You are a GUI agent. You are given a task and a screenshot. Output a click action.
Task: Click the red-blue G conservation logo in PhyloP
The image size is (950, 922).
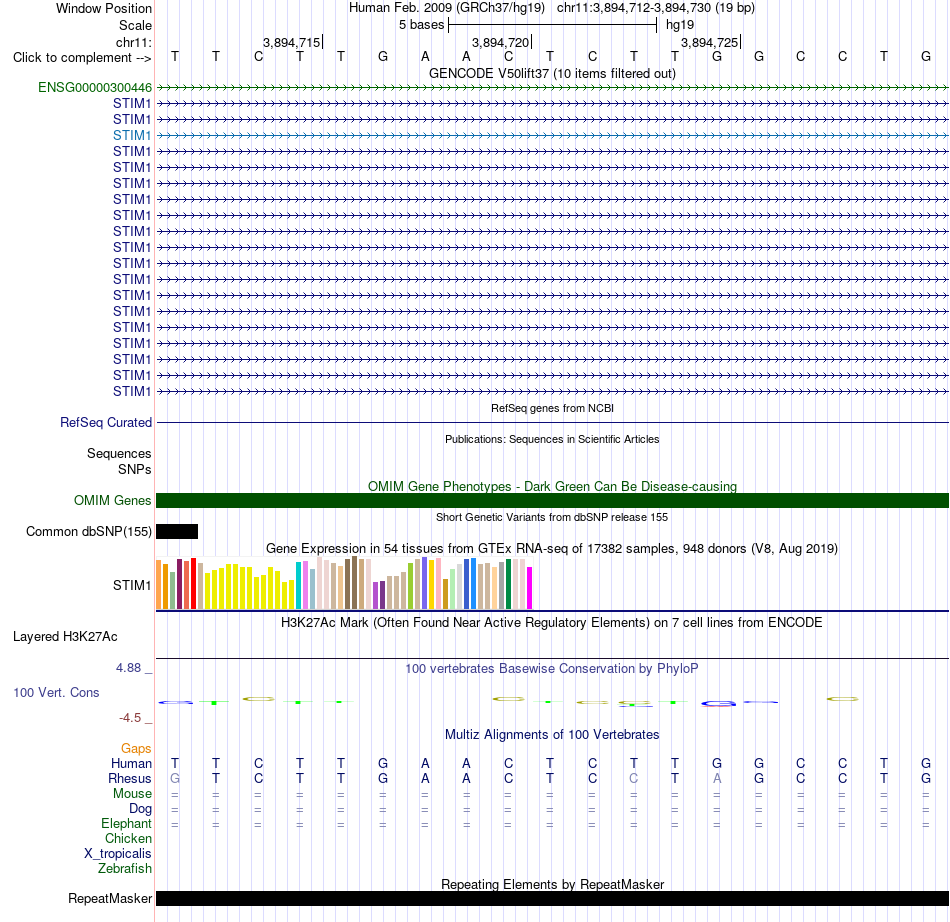tap(718, 703)
